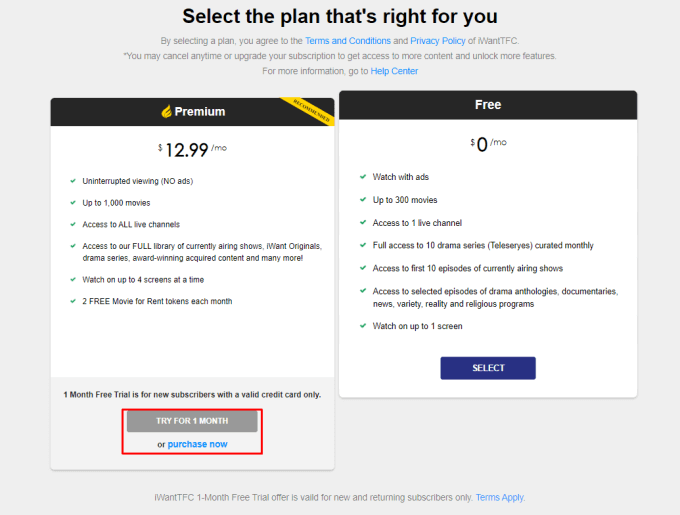
Task: Open the Privacy Policy link
Action: click(437, 41)
